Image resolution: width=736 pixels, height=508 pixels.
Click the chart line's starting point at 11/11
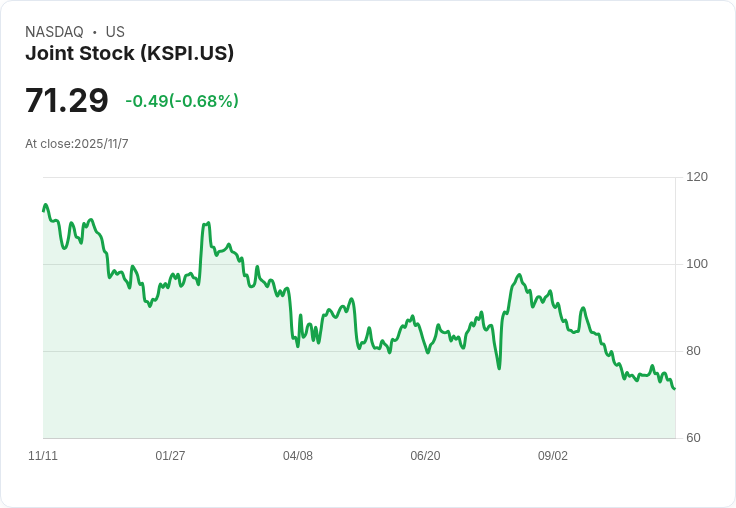pos(44,210)
